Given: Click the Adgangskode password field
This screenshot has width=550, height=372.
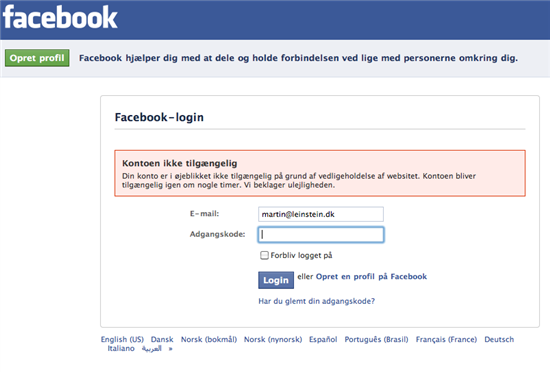Looking at the screenshot, I should (321, 235).
